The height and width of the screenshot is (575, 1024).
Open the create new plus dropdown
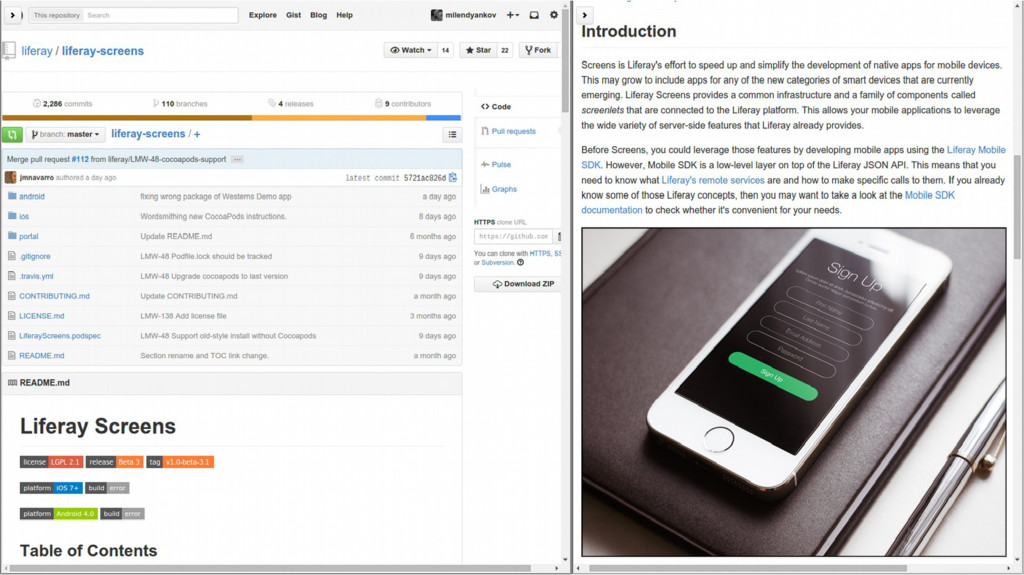coord(513,15)
